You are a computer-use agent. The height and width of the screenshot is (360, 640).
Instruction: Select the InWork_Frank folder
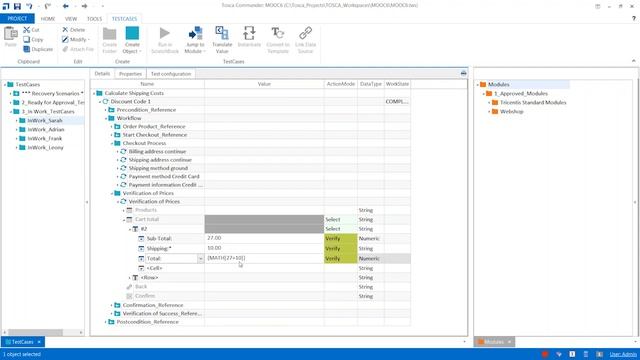[44, 138]
